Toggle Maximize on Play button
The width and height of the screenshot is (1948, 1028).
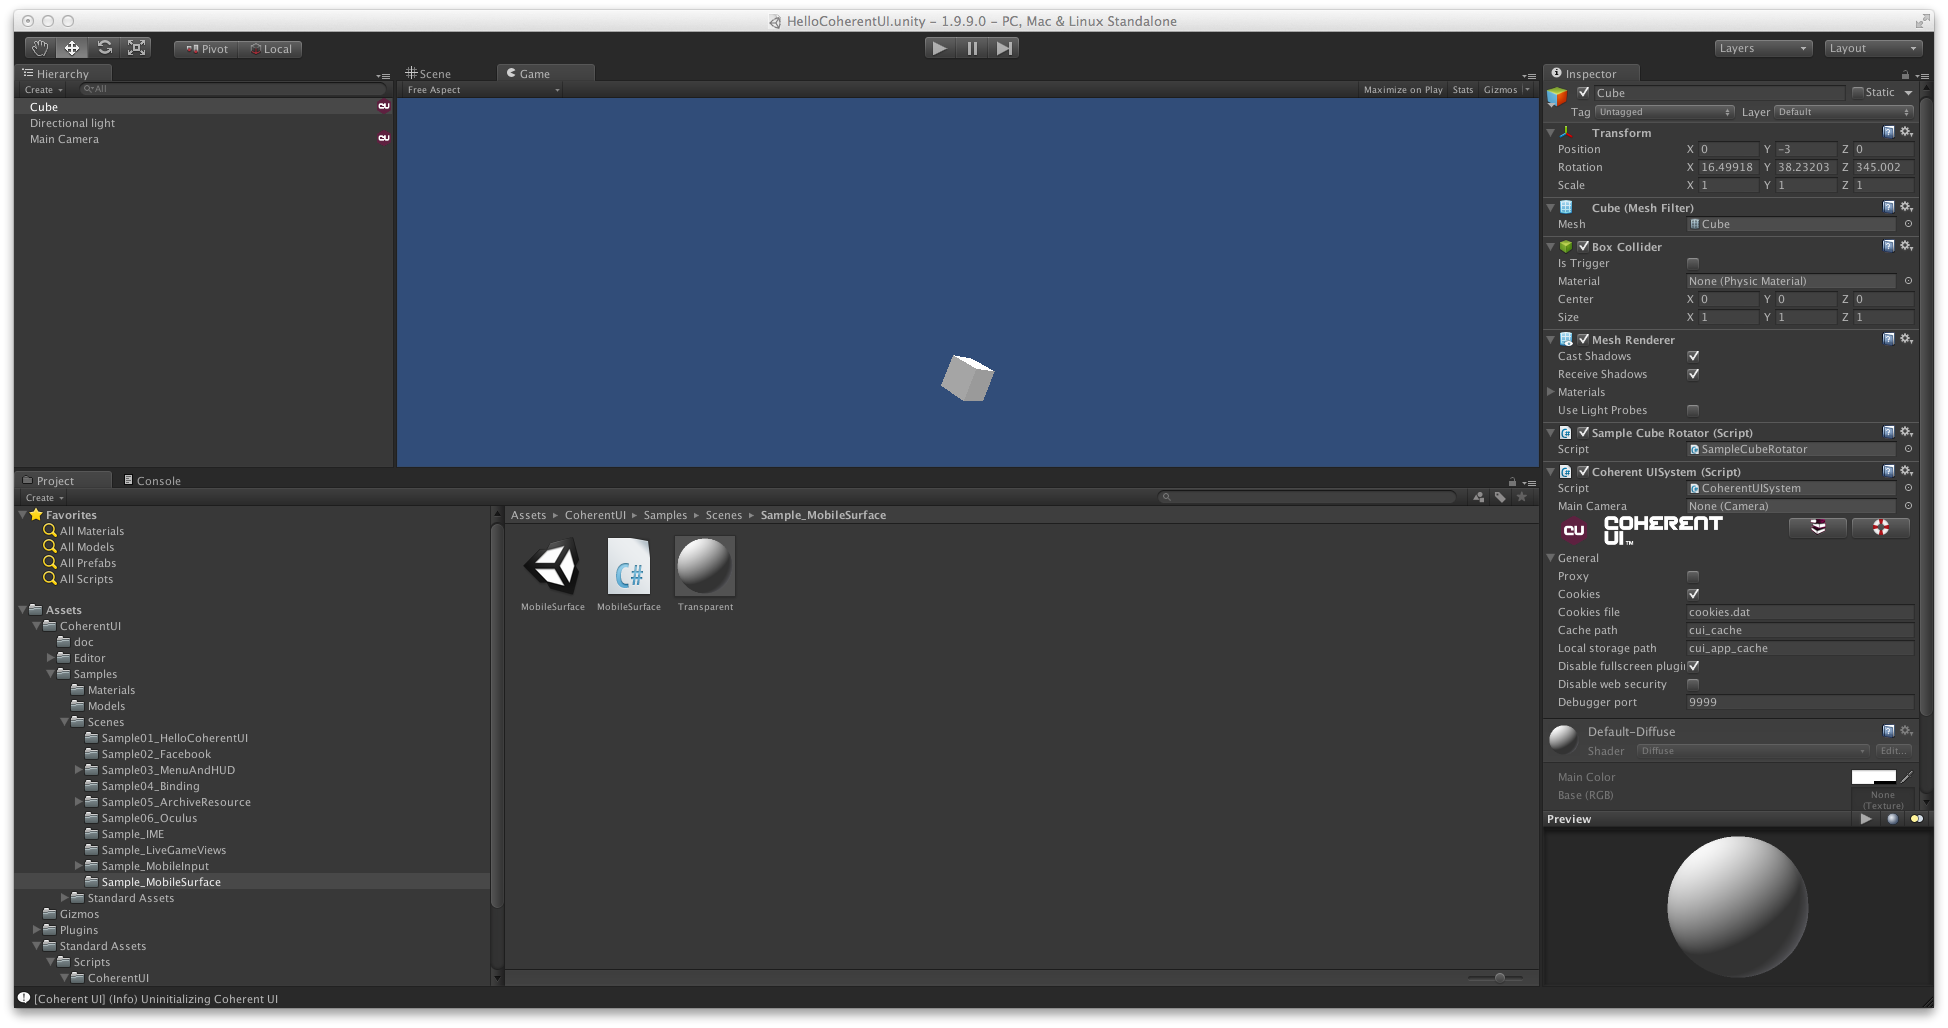1403,90
